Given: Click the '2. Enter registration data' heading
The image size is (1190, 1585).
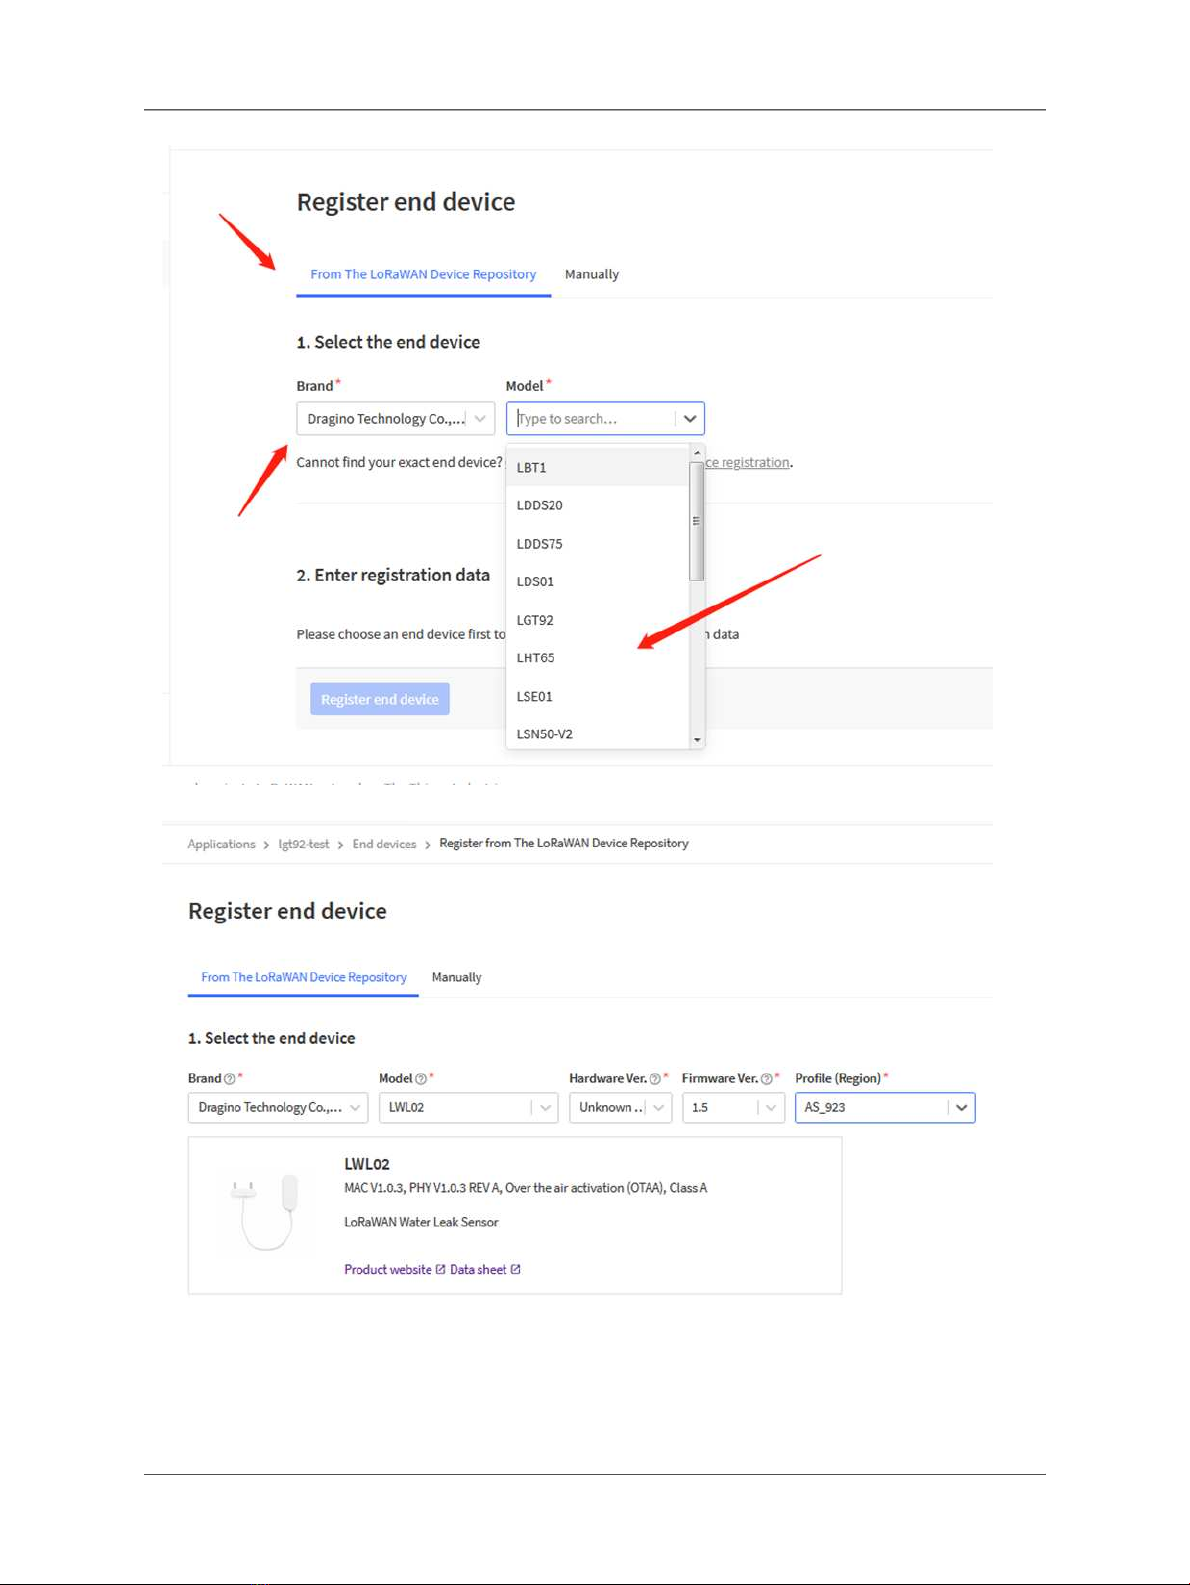Looking at the screenshot, I should (393, 575).
